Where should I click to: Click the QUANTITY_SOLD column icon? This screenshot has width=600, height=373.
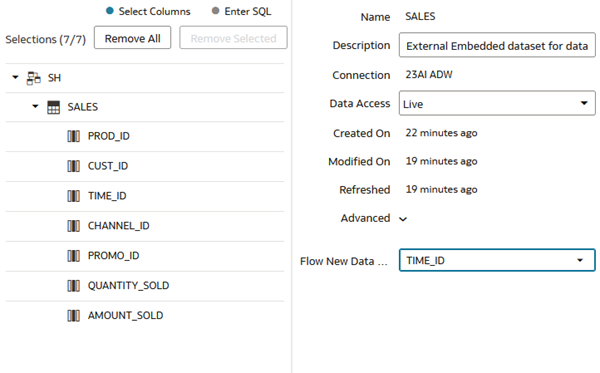tap(73, 285)
